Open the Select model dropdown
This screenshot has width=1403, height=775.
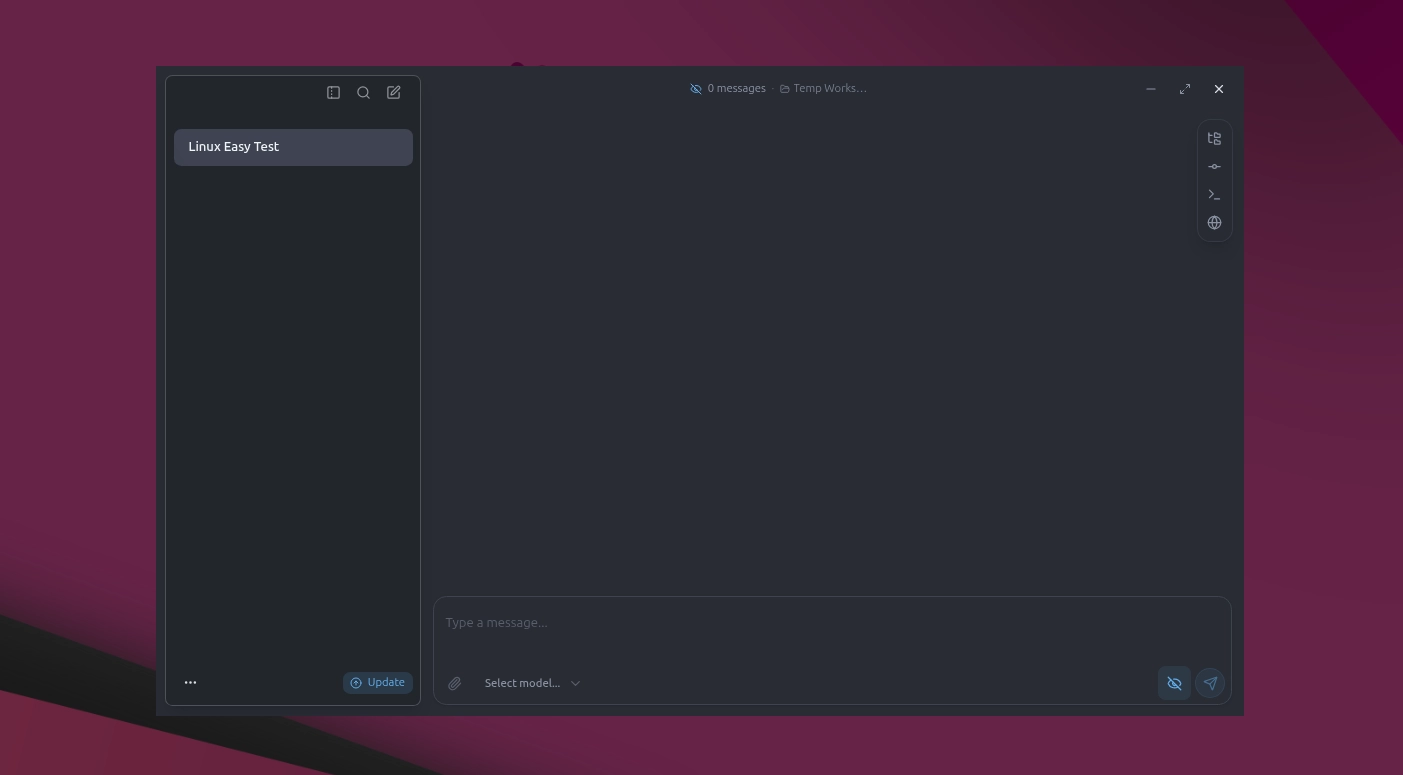[x=522, y=683]
